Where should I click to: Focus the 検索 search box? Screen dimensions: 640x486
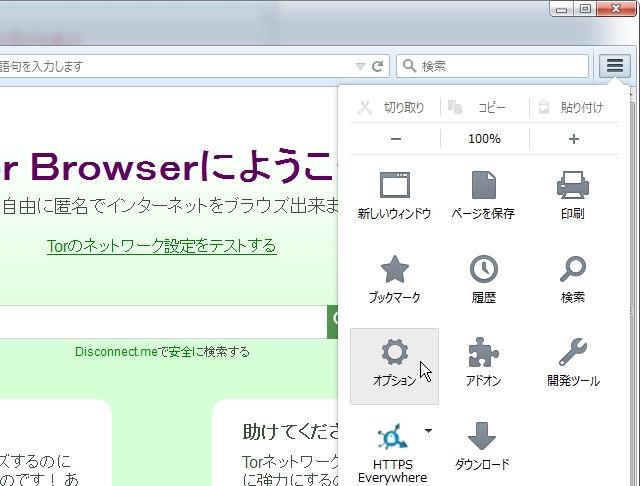coord(492,66)
